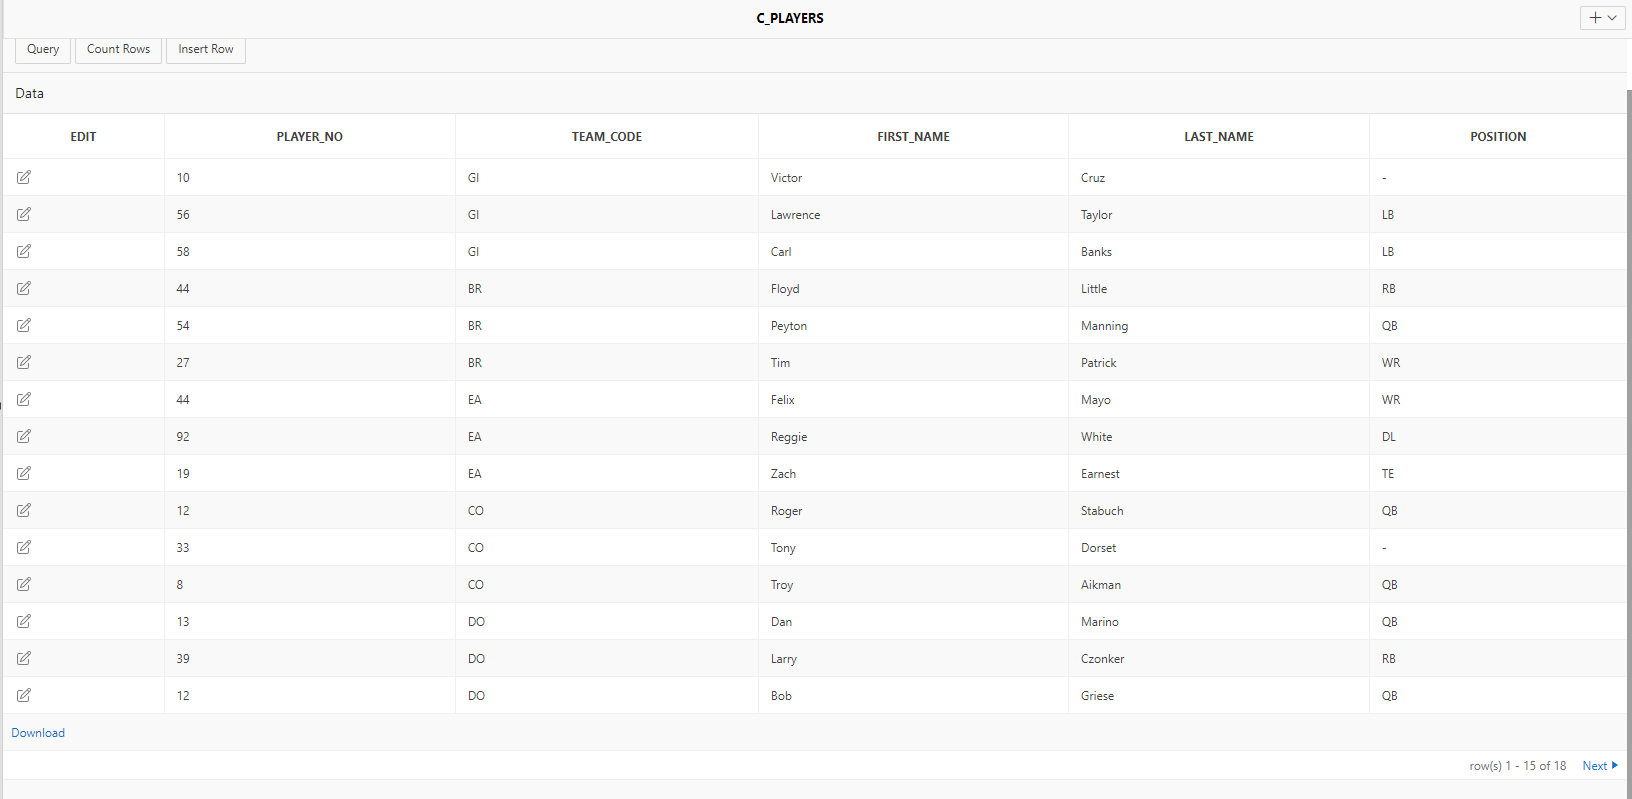Click the PLAYER_NO column header
1632x799 pixels.
coord(310,137)
